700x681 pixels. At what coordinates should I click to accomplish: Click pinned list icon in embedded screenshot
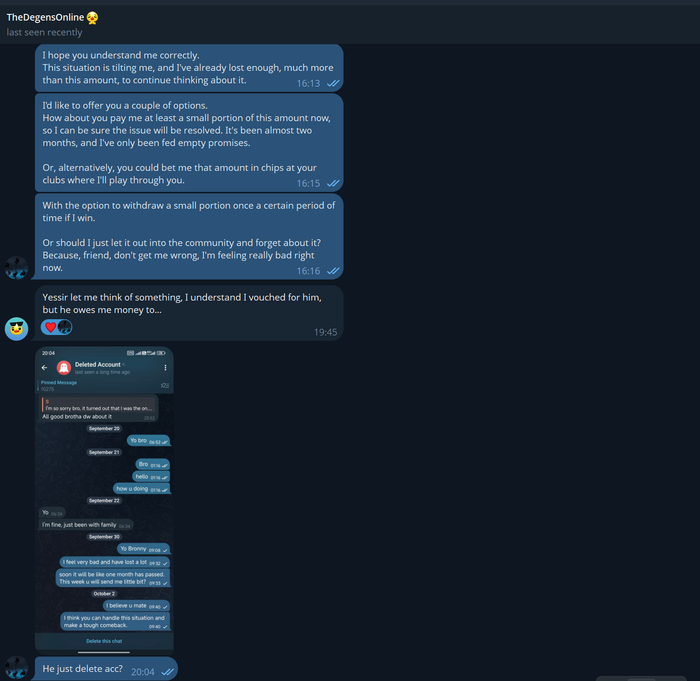[x=165, y=385]
